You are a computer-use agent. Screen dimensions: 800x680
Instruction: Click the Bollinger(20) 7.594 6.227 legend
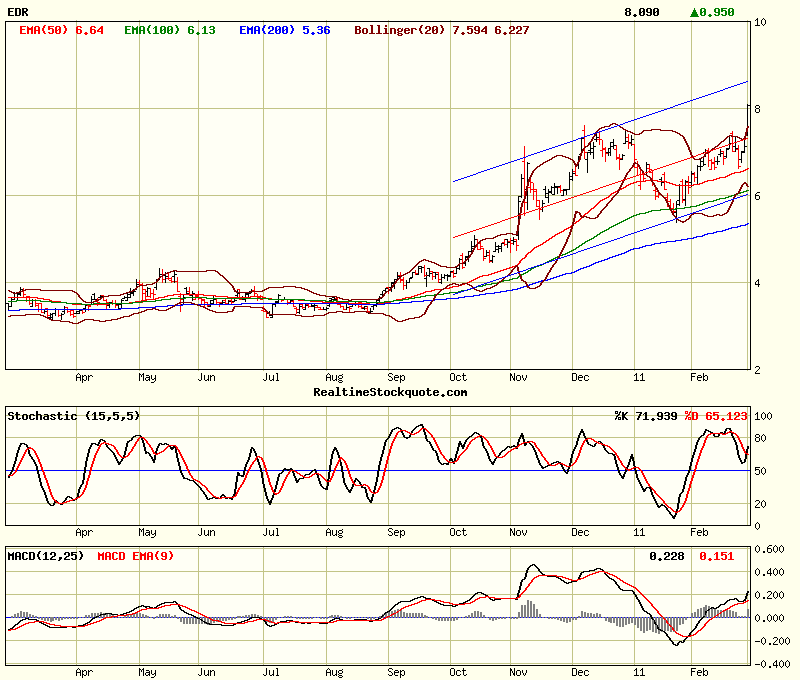tap(441, 30)
